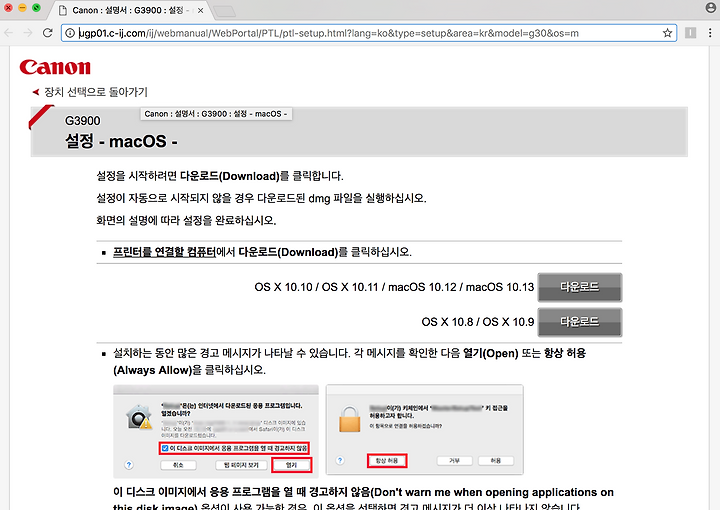Click the keychain access dialog screenshot
Screen dimensions: 720x510
click(x=425, y=430)
